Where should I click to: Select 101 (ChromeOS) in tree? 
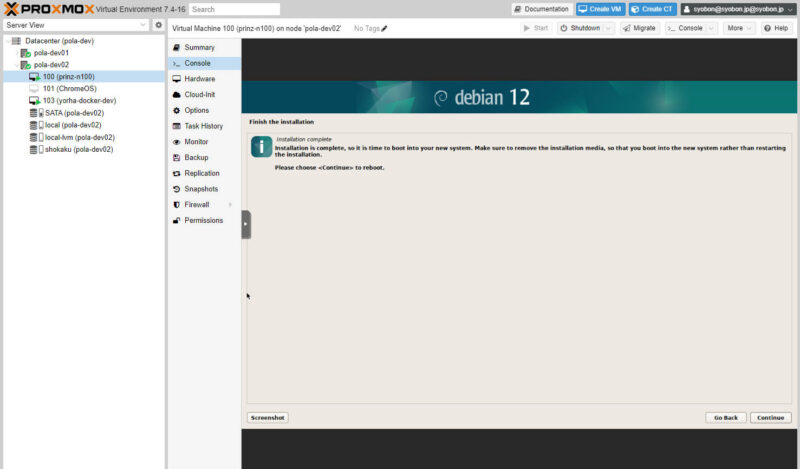tap(84, 89)
